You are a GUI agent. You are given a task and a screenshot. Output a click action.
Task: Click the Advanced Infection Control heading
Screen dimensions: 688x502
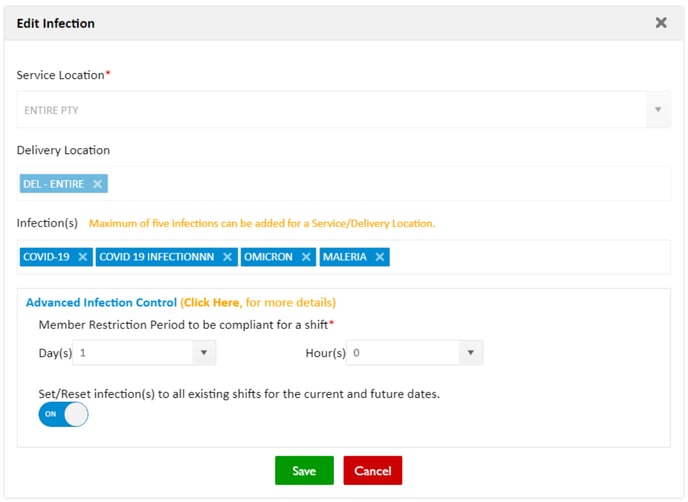(x=101, y=302)
